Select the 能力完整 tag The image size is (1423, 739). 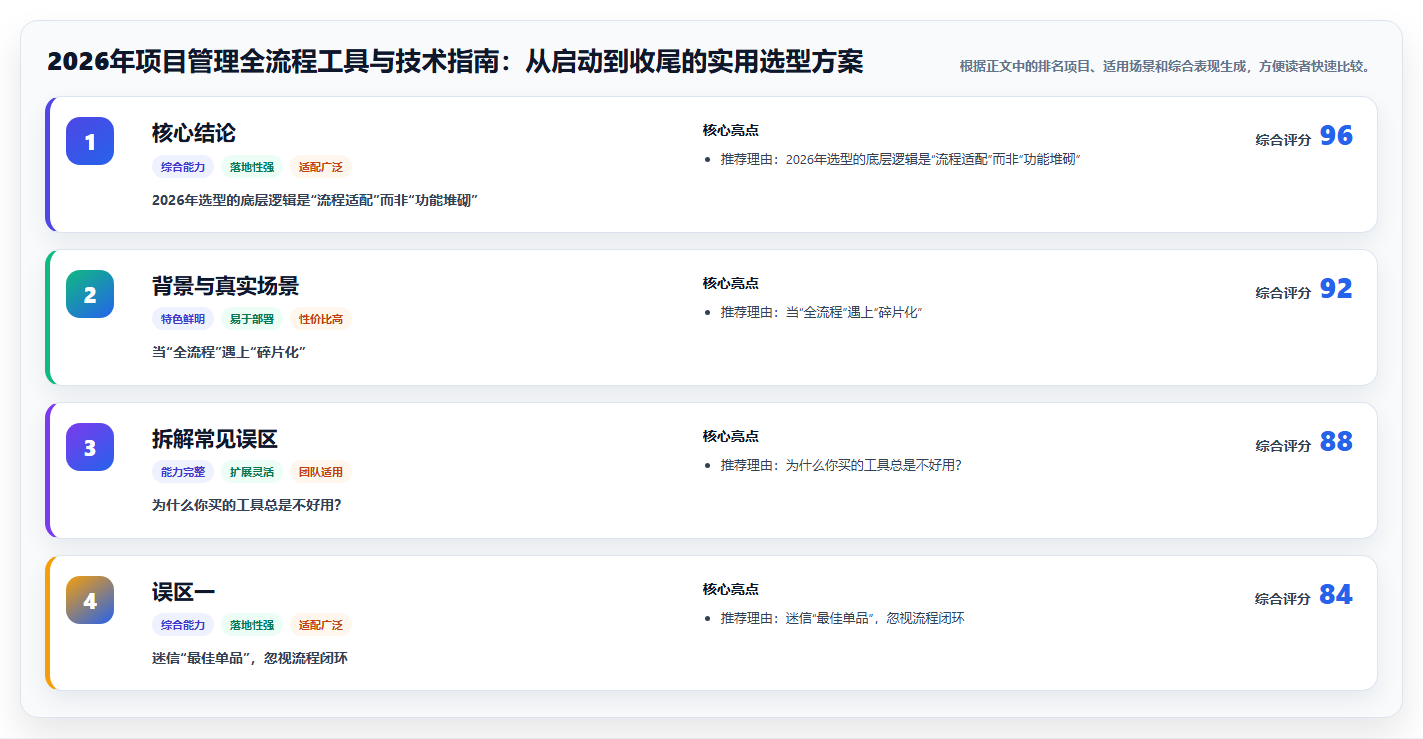click(x=183, y=472)
